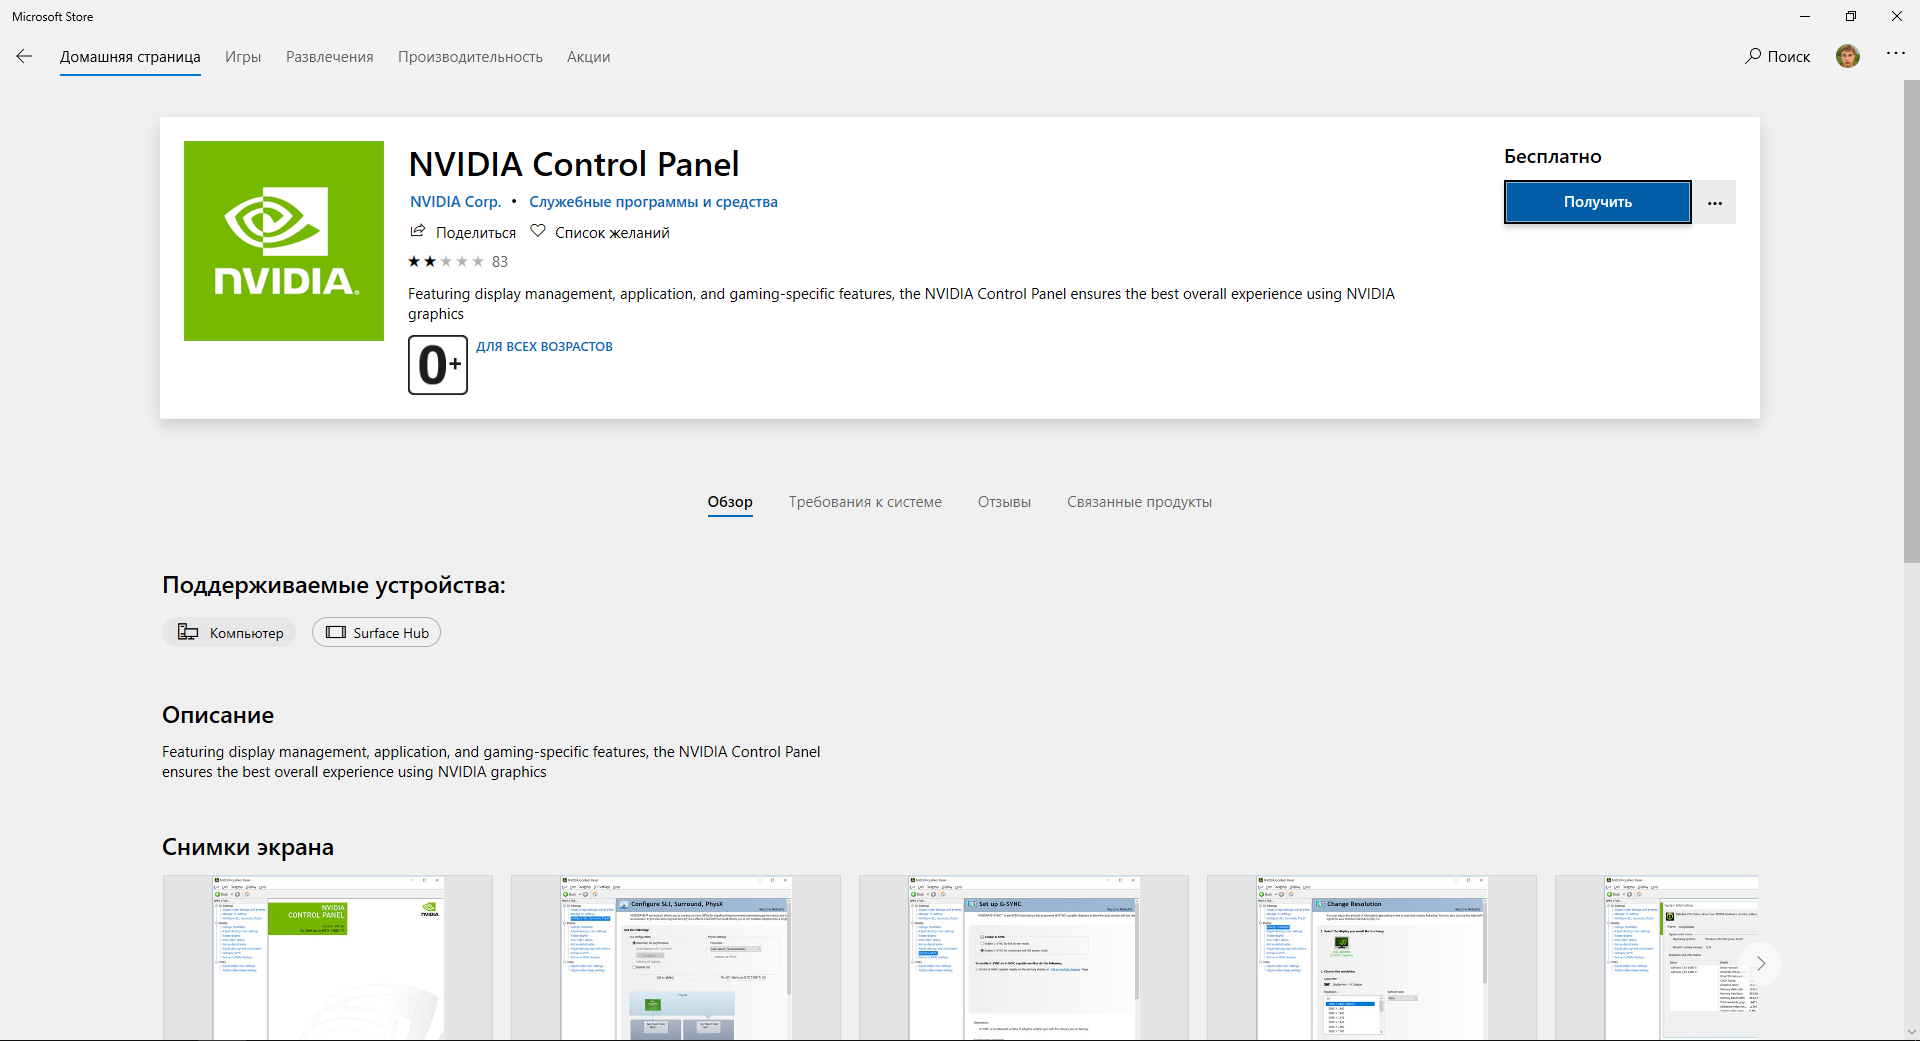Switch to the Производительность tab
This screenshot has width=1920, height=1041.
click(470, 57)
